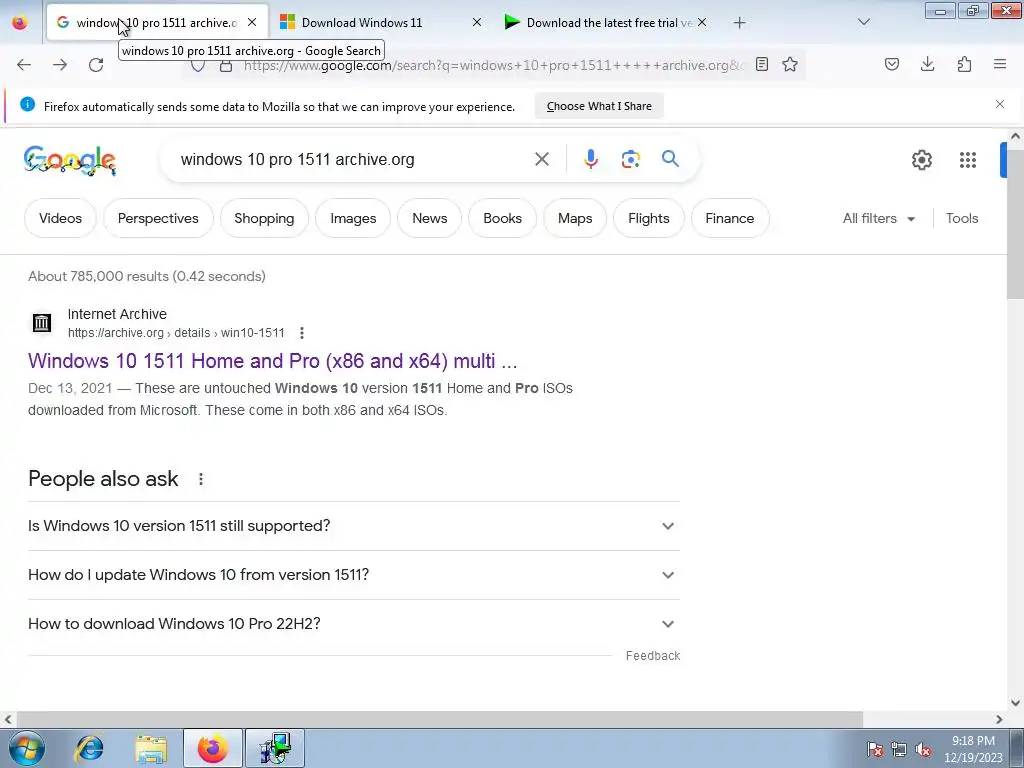Close the free trial download tab

click(702, 22)
